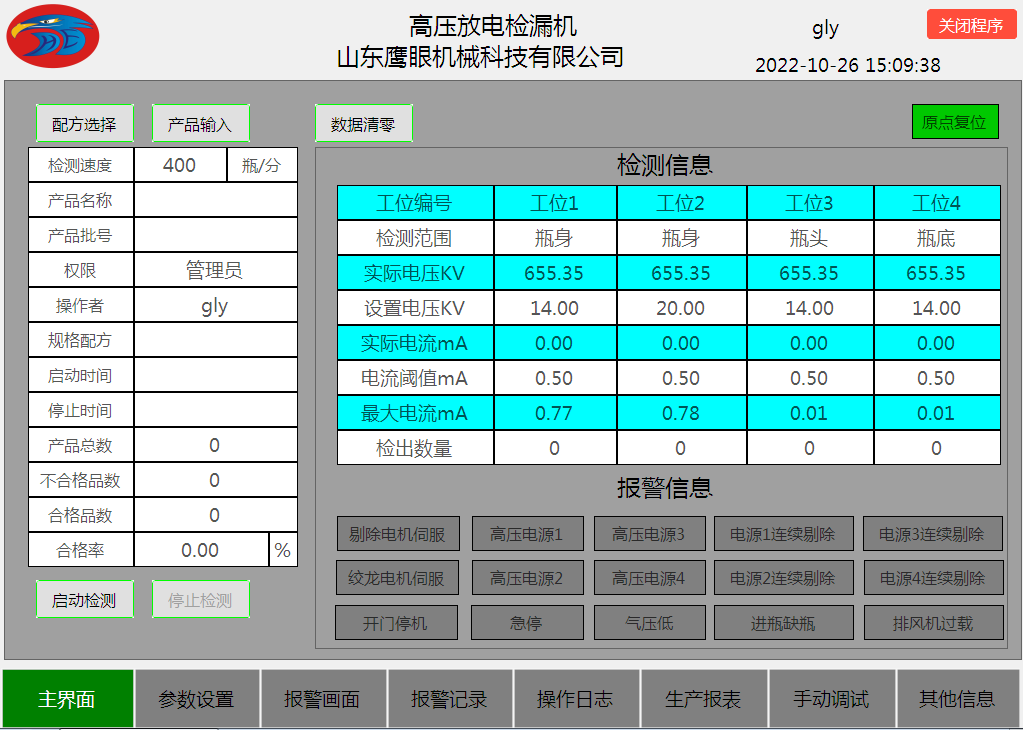Click the 产品批号 input field
Image resolution: width=1023 pixels, height=730 pixels.
coord(215,236)
